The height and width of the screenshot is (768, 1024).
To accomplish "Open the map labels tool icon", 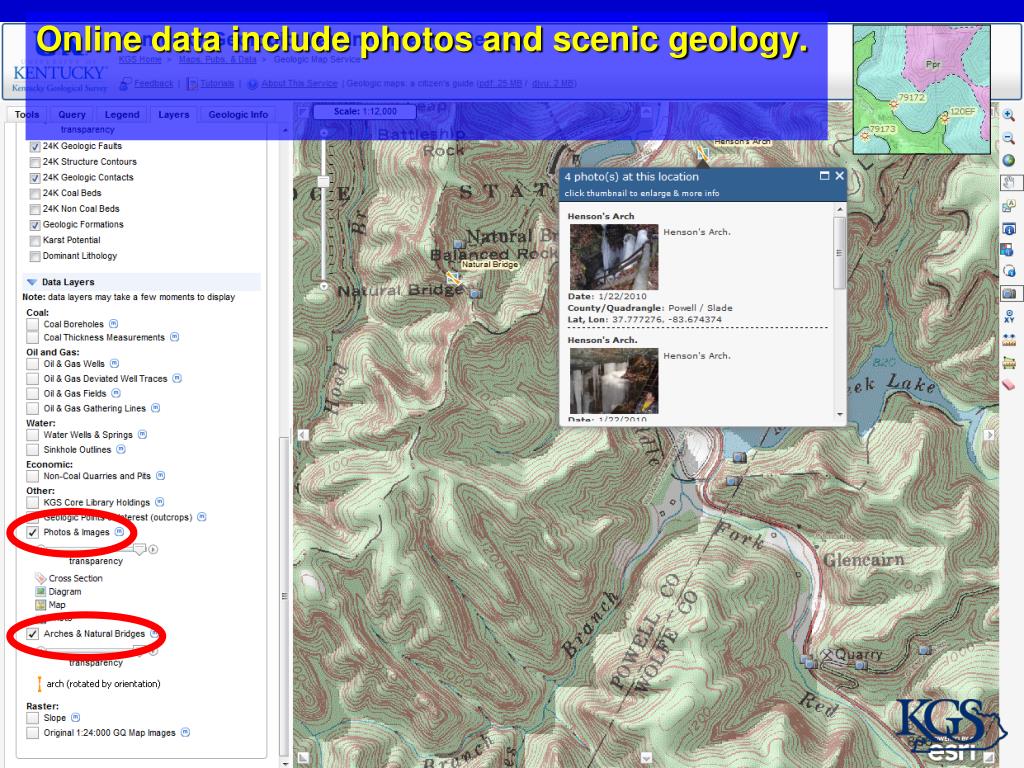I will coord(1008,206).
